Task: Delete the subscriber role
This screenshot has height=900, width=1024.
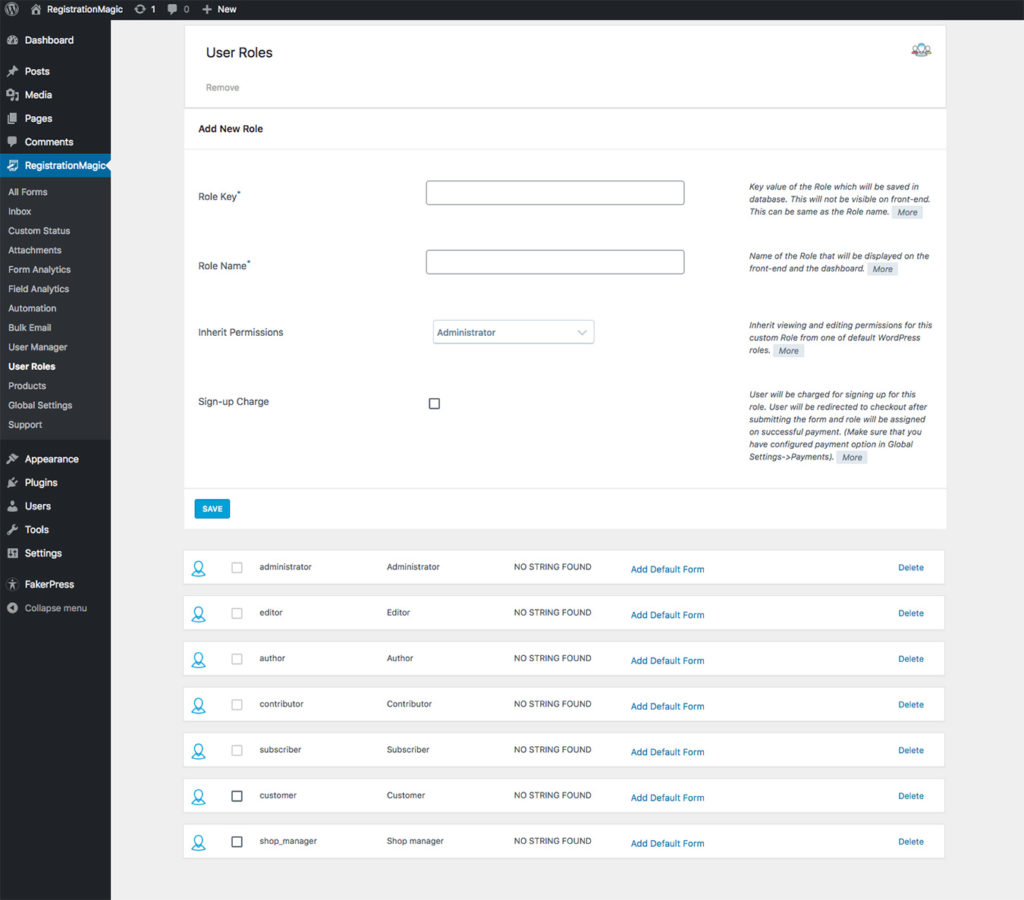Action: click(x=910, y=750)
